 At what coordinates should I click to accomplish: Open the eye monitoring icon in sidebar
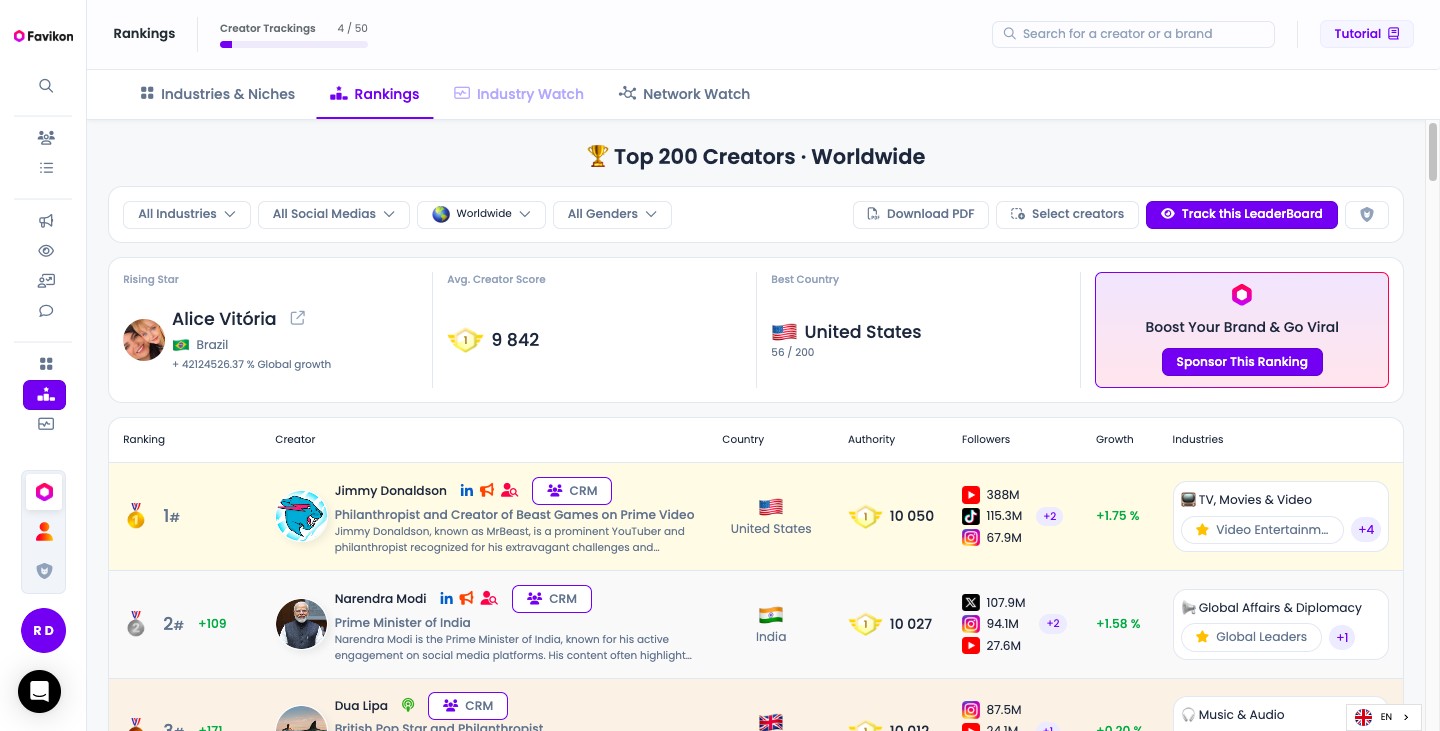pyautogui.click(x=46, y=251)
